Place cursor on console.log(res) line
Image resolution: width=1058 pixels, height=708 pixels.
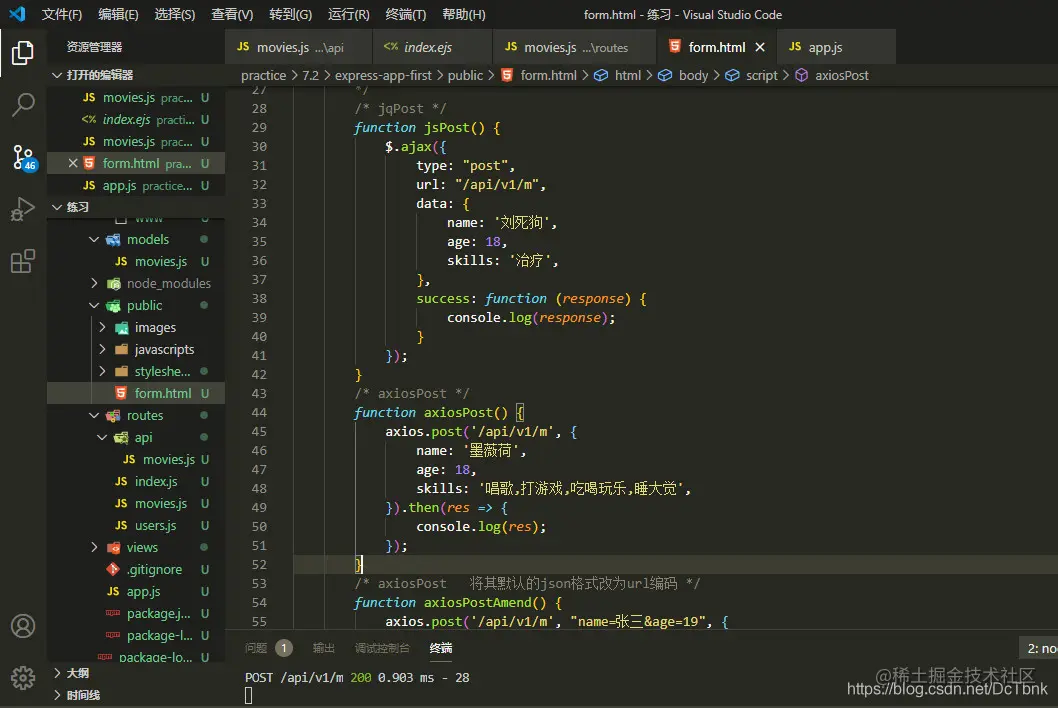tap(480, 526)
